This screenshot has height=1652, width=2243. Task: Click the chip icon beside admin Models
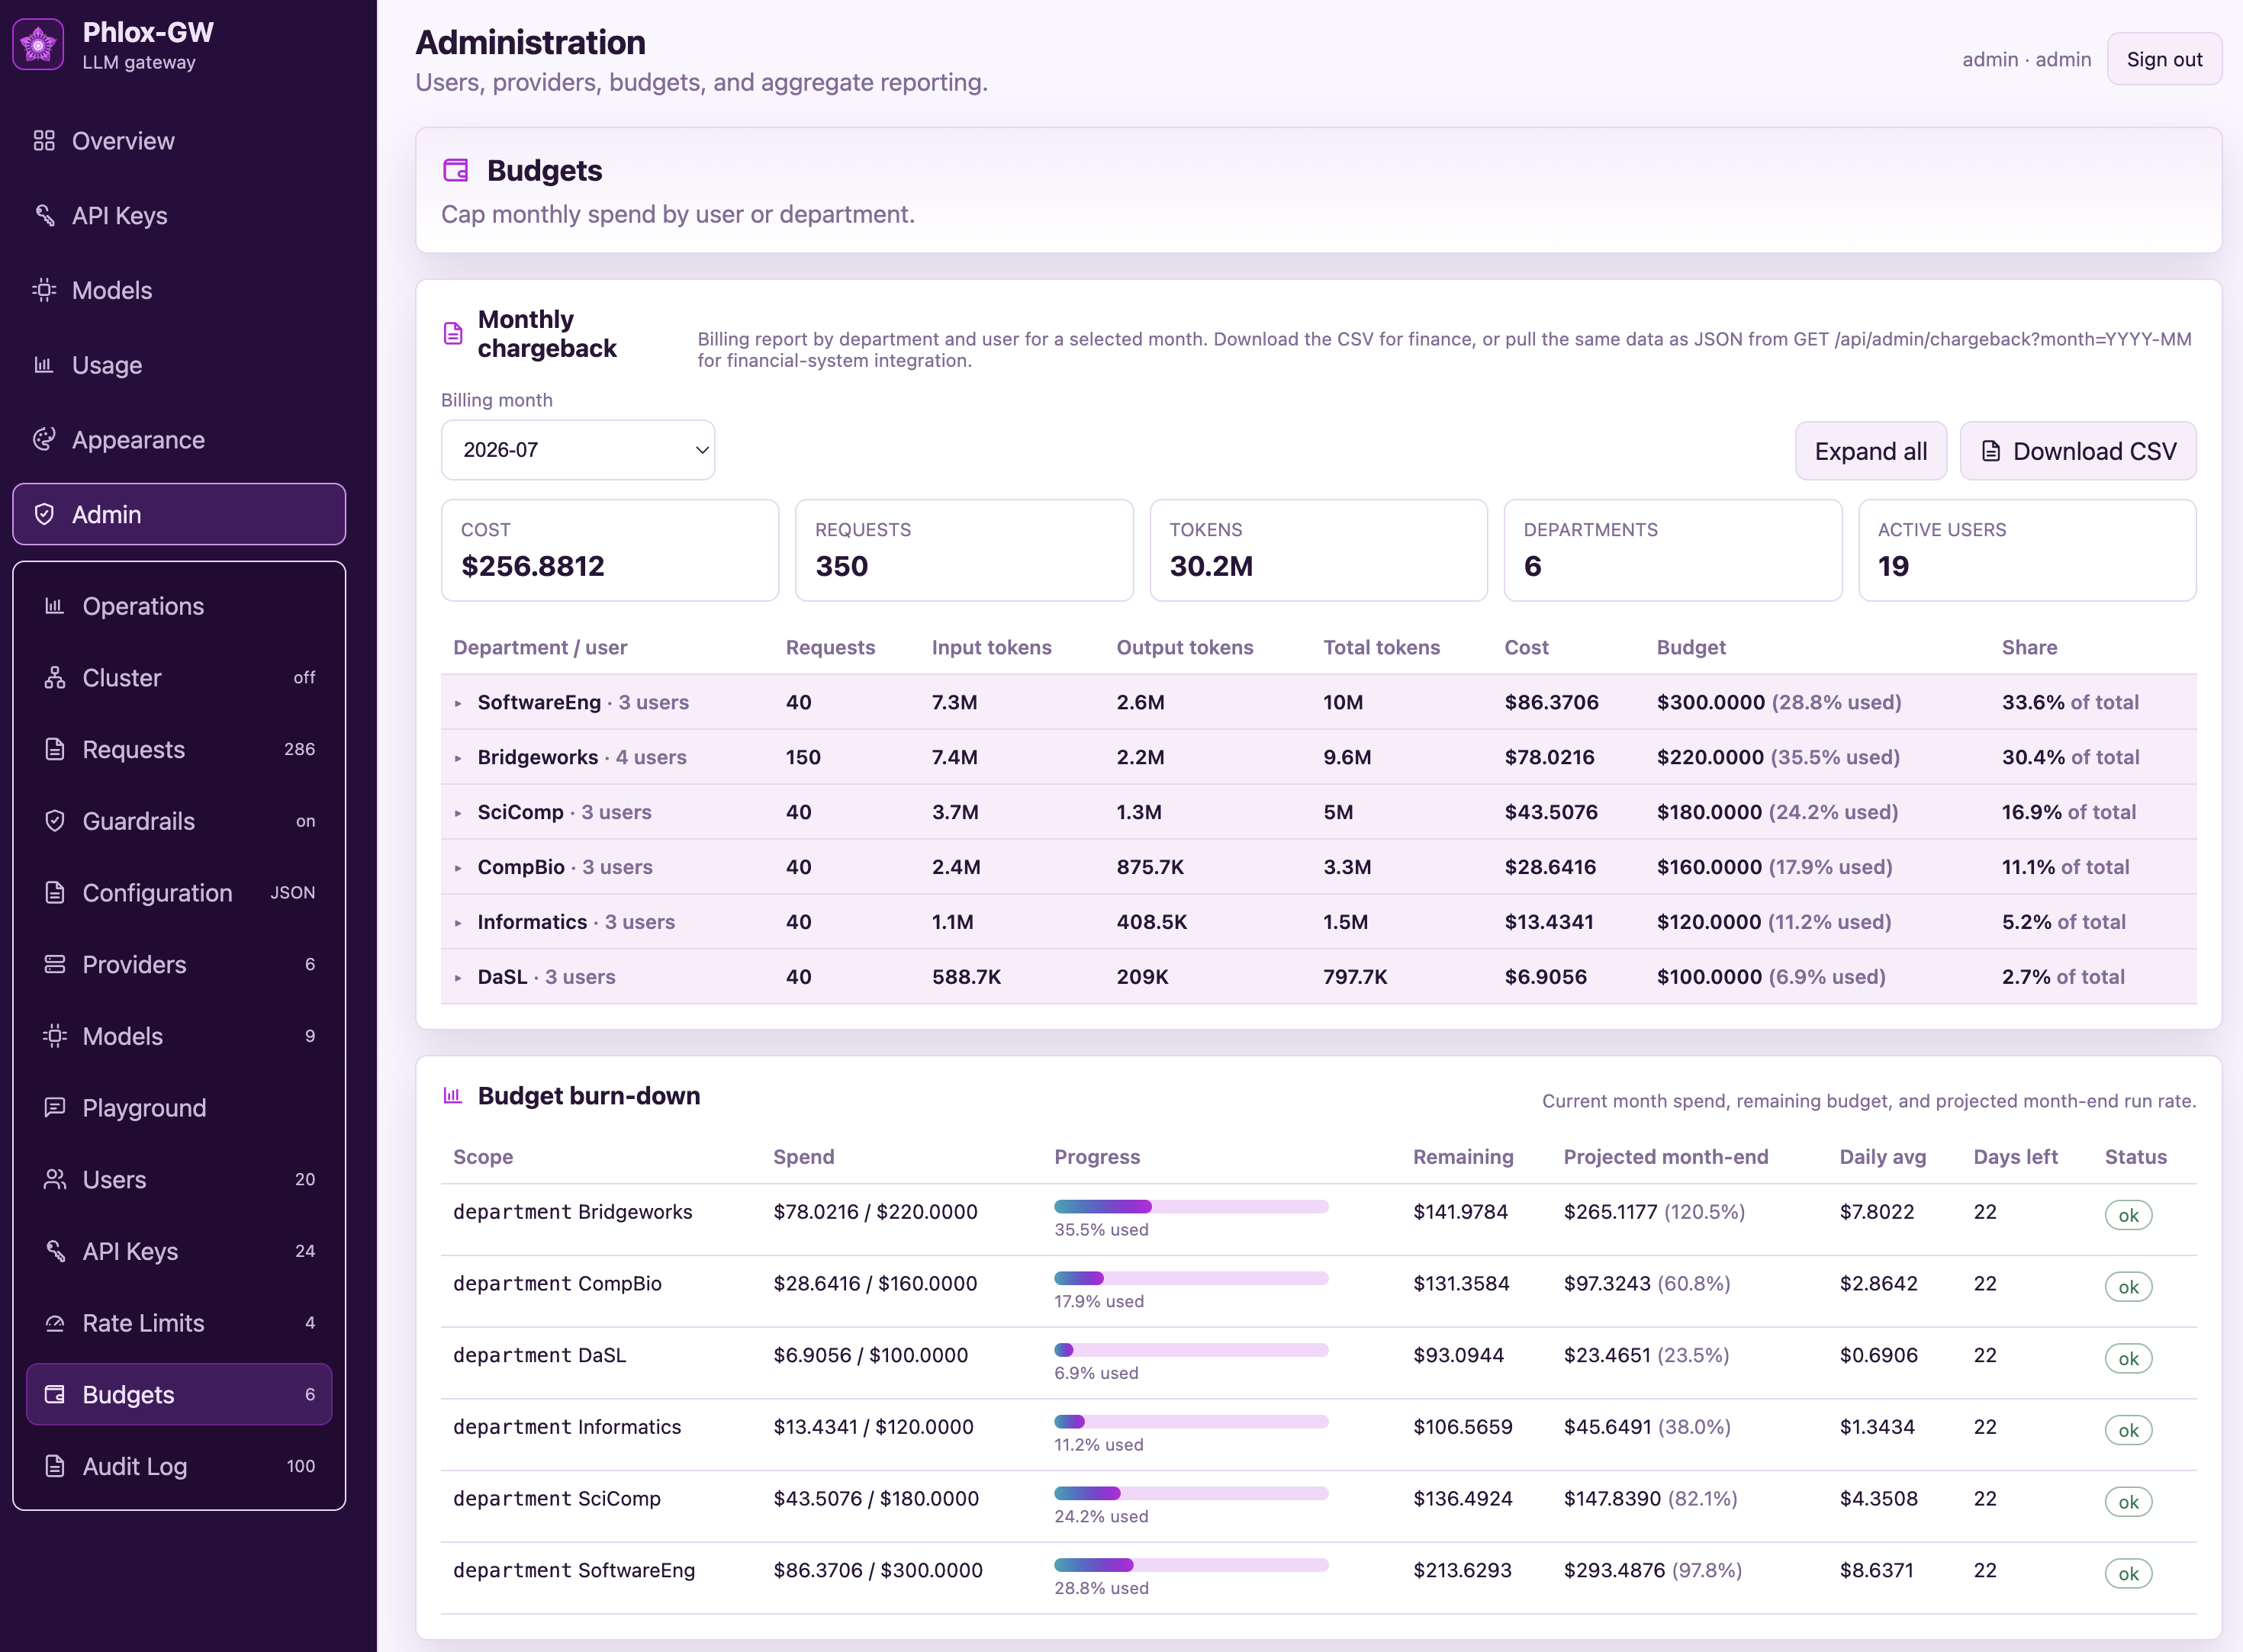55,1036
